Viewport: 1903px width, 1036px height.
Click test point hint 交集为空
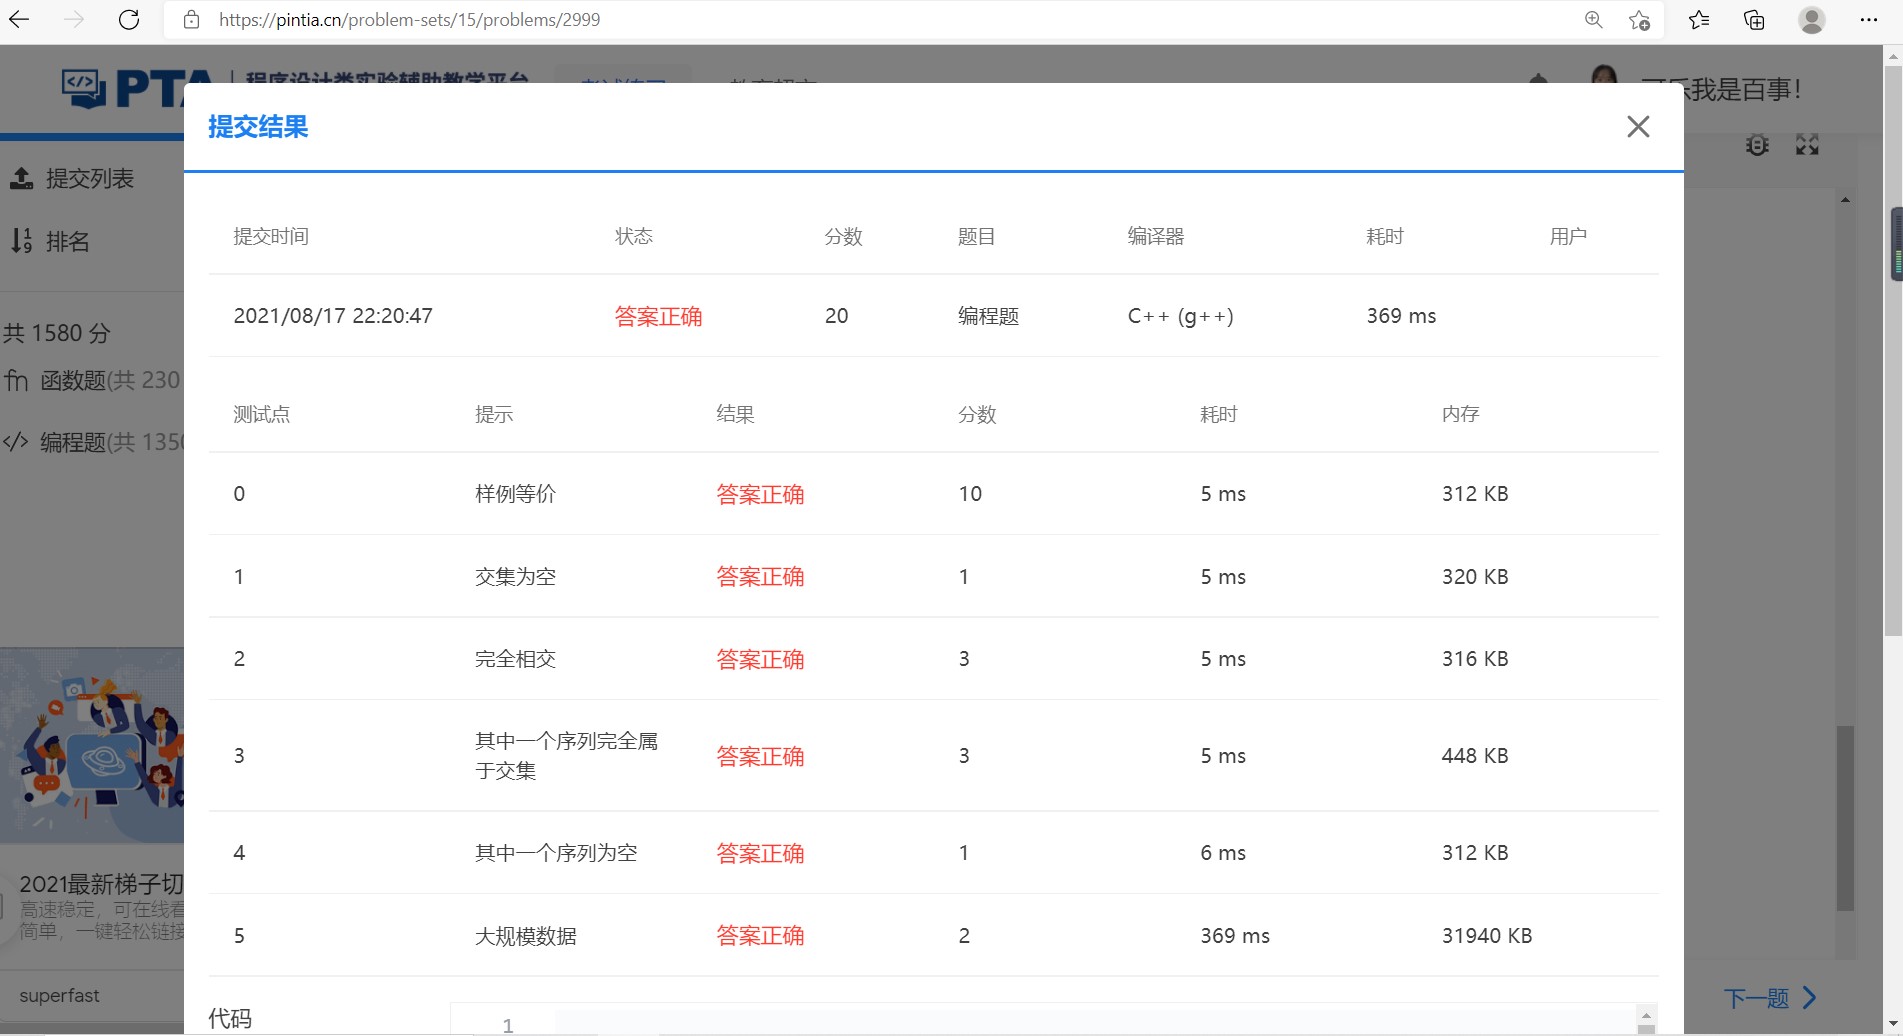pos(515,577)
